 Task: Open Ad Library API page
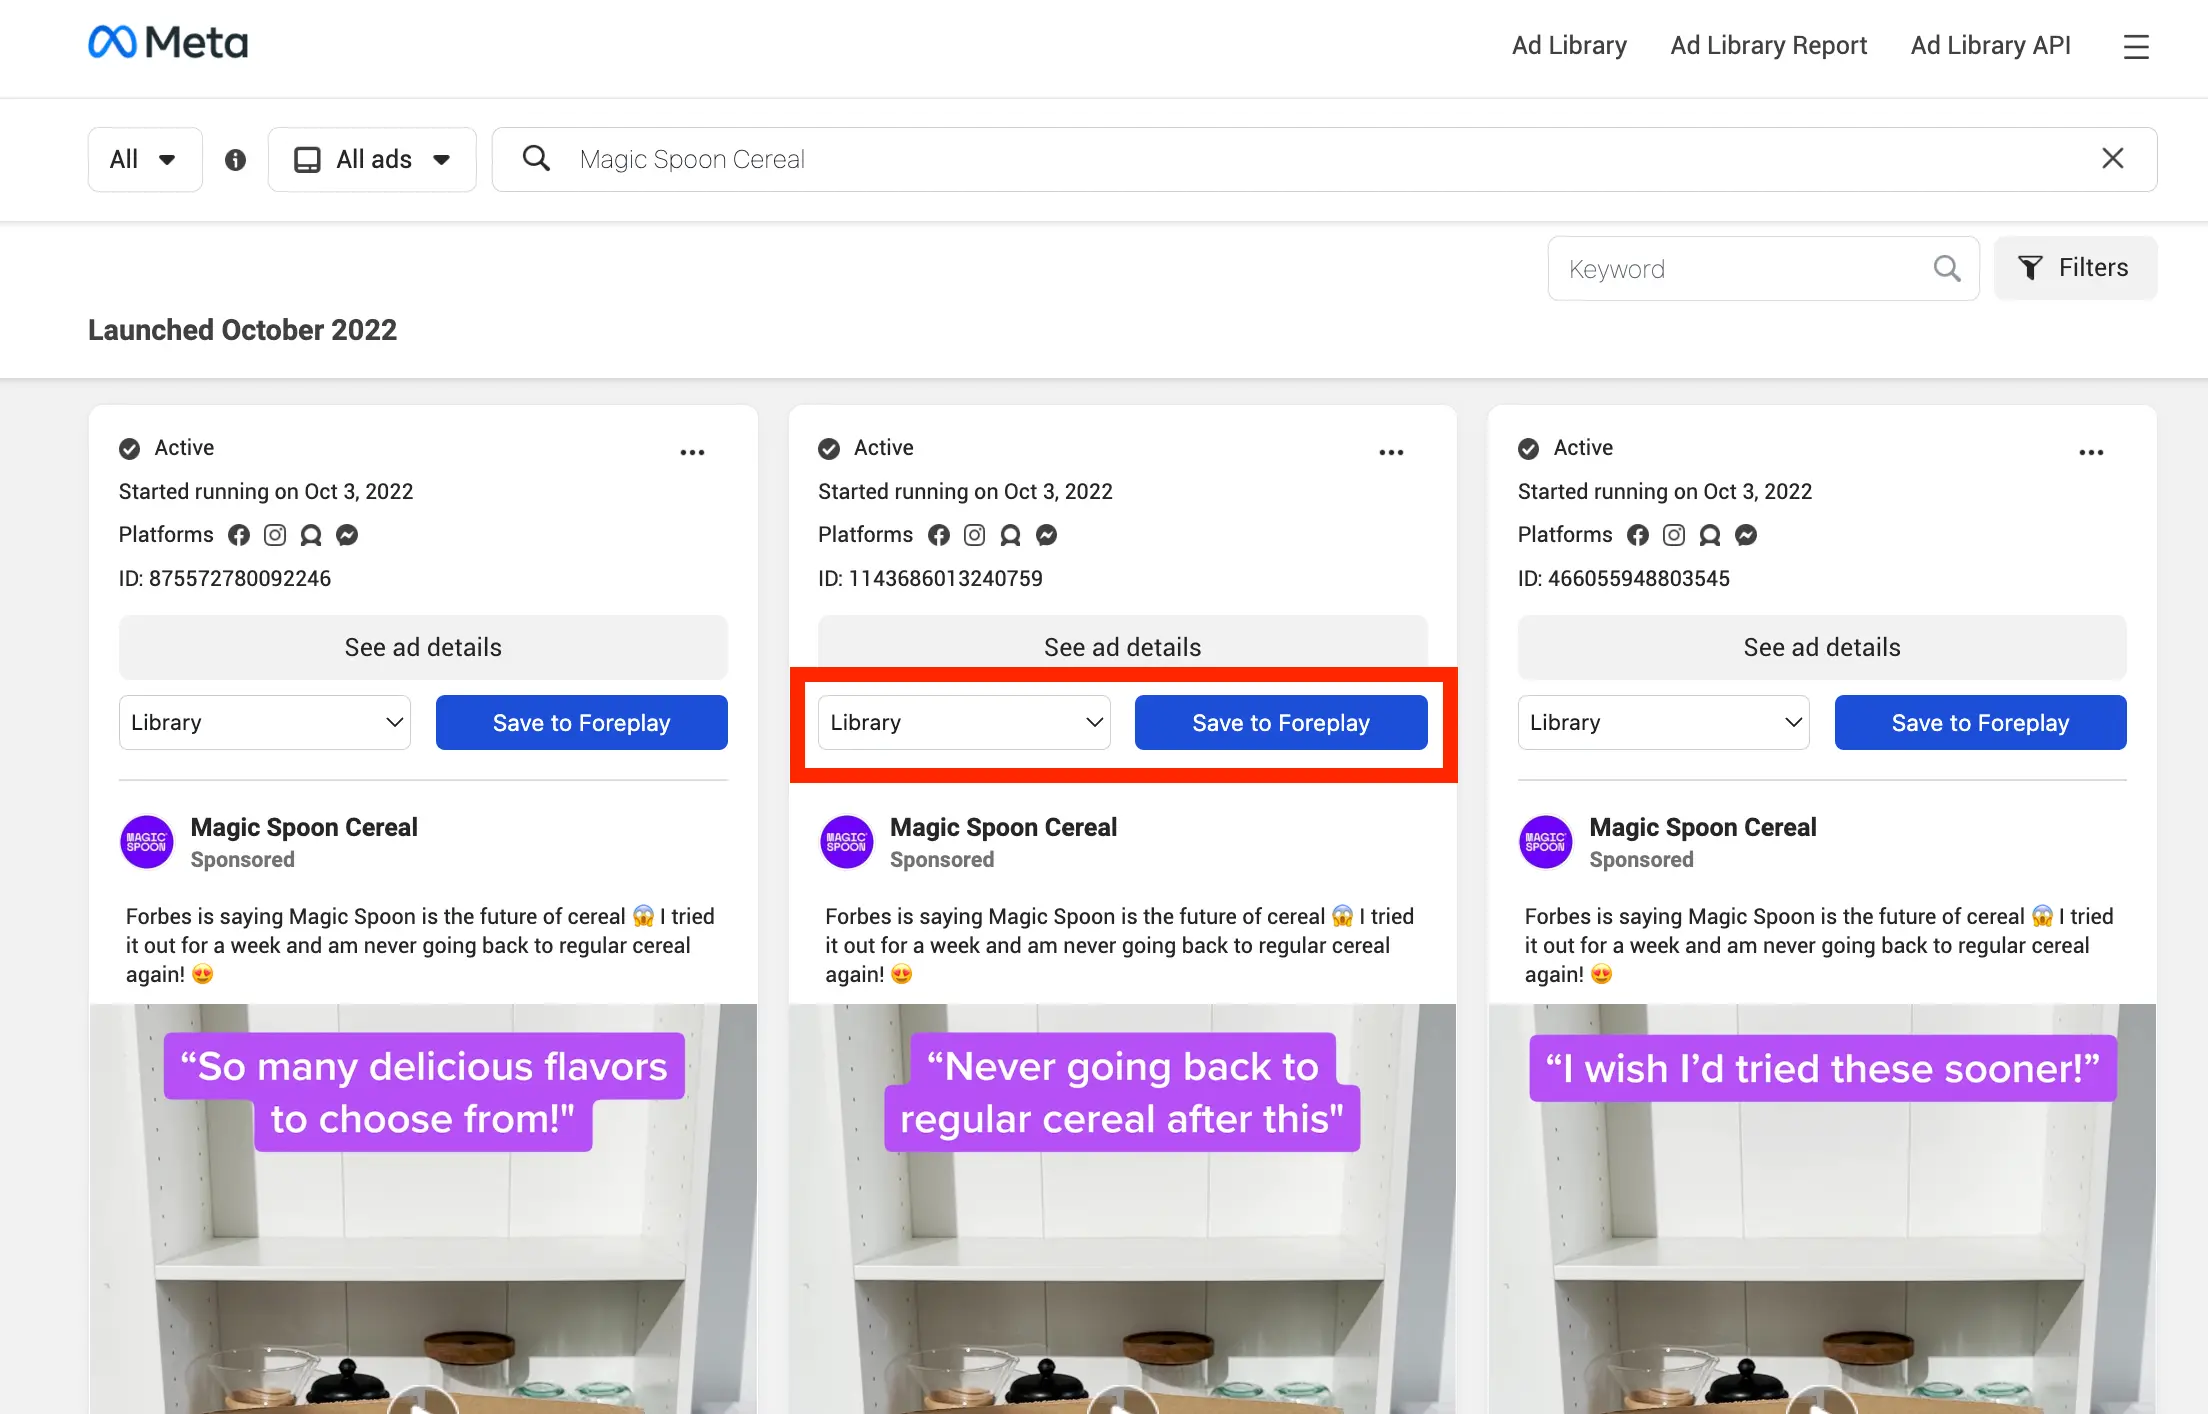[1990, 46]
